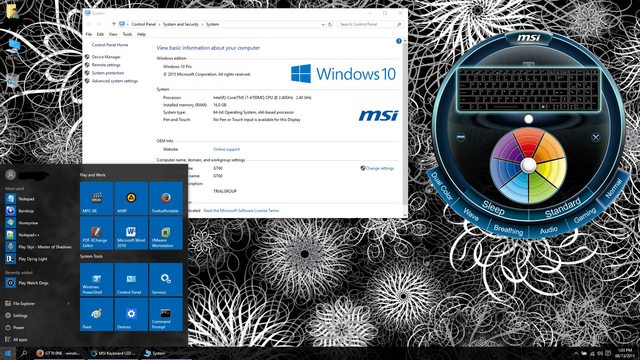Click the user account avatar in Start
640x360 pixels.
coord(11,175)
